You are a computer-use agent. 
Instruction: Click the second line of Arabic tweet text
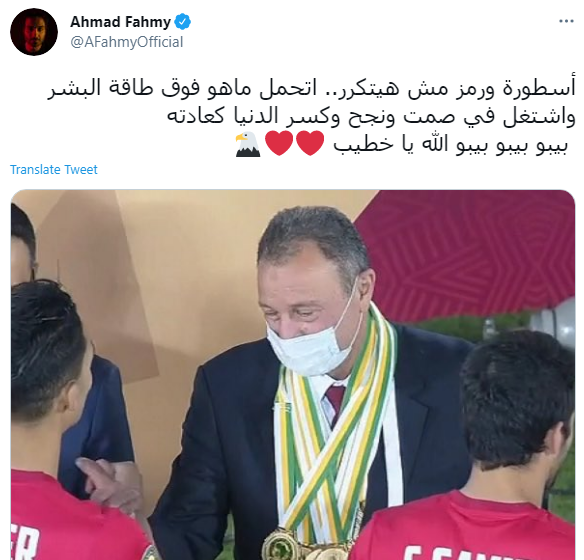371,117
